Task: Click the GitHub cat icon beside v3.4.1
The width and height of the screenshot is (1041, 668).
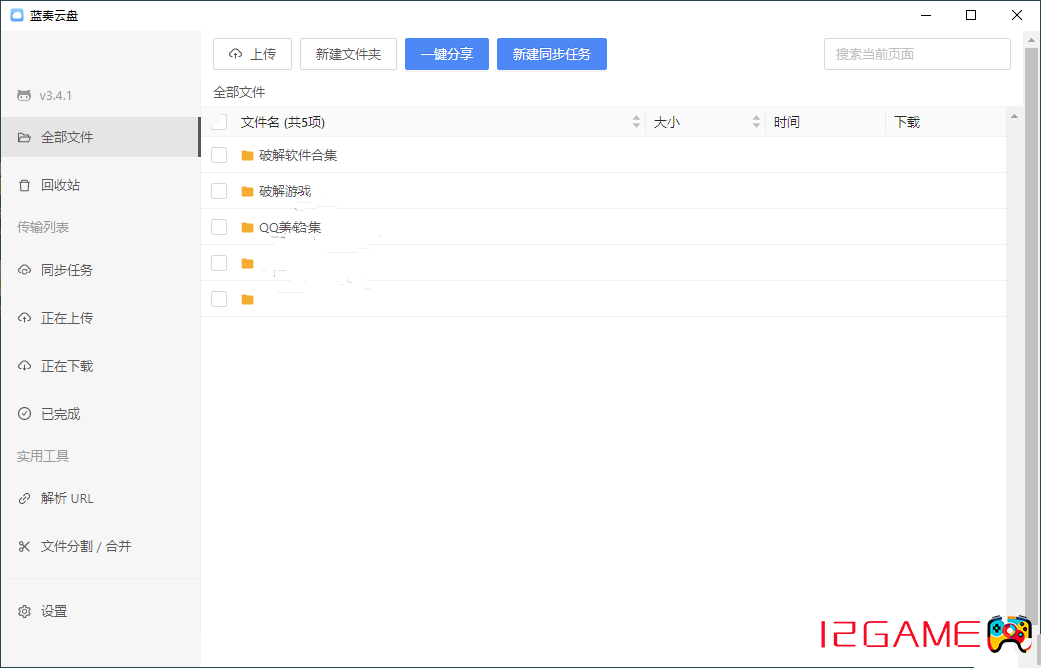Action: click(24, 96)
